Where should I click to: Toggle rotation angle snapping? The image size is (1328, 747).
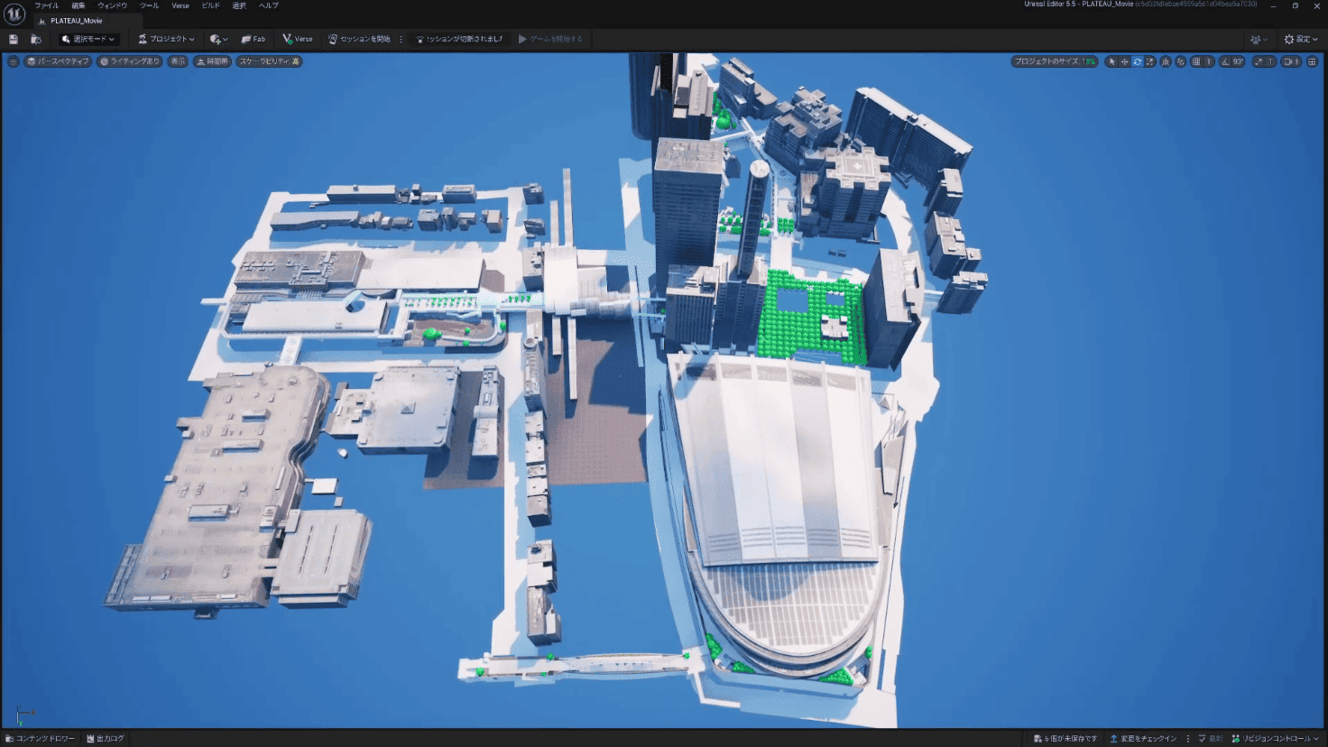(1226, 62)
